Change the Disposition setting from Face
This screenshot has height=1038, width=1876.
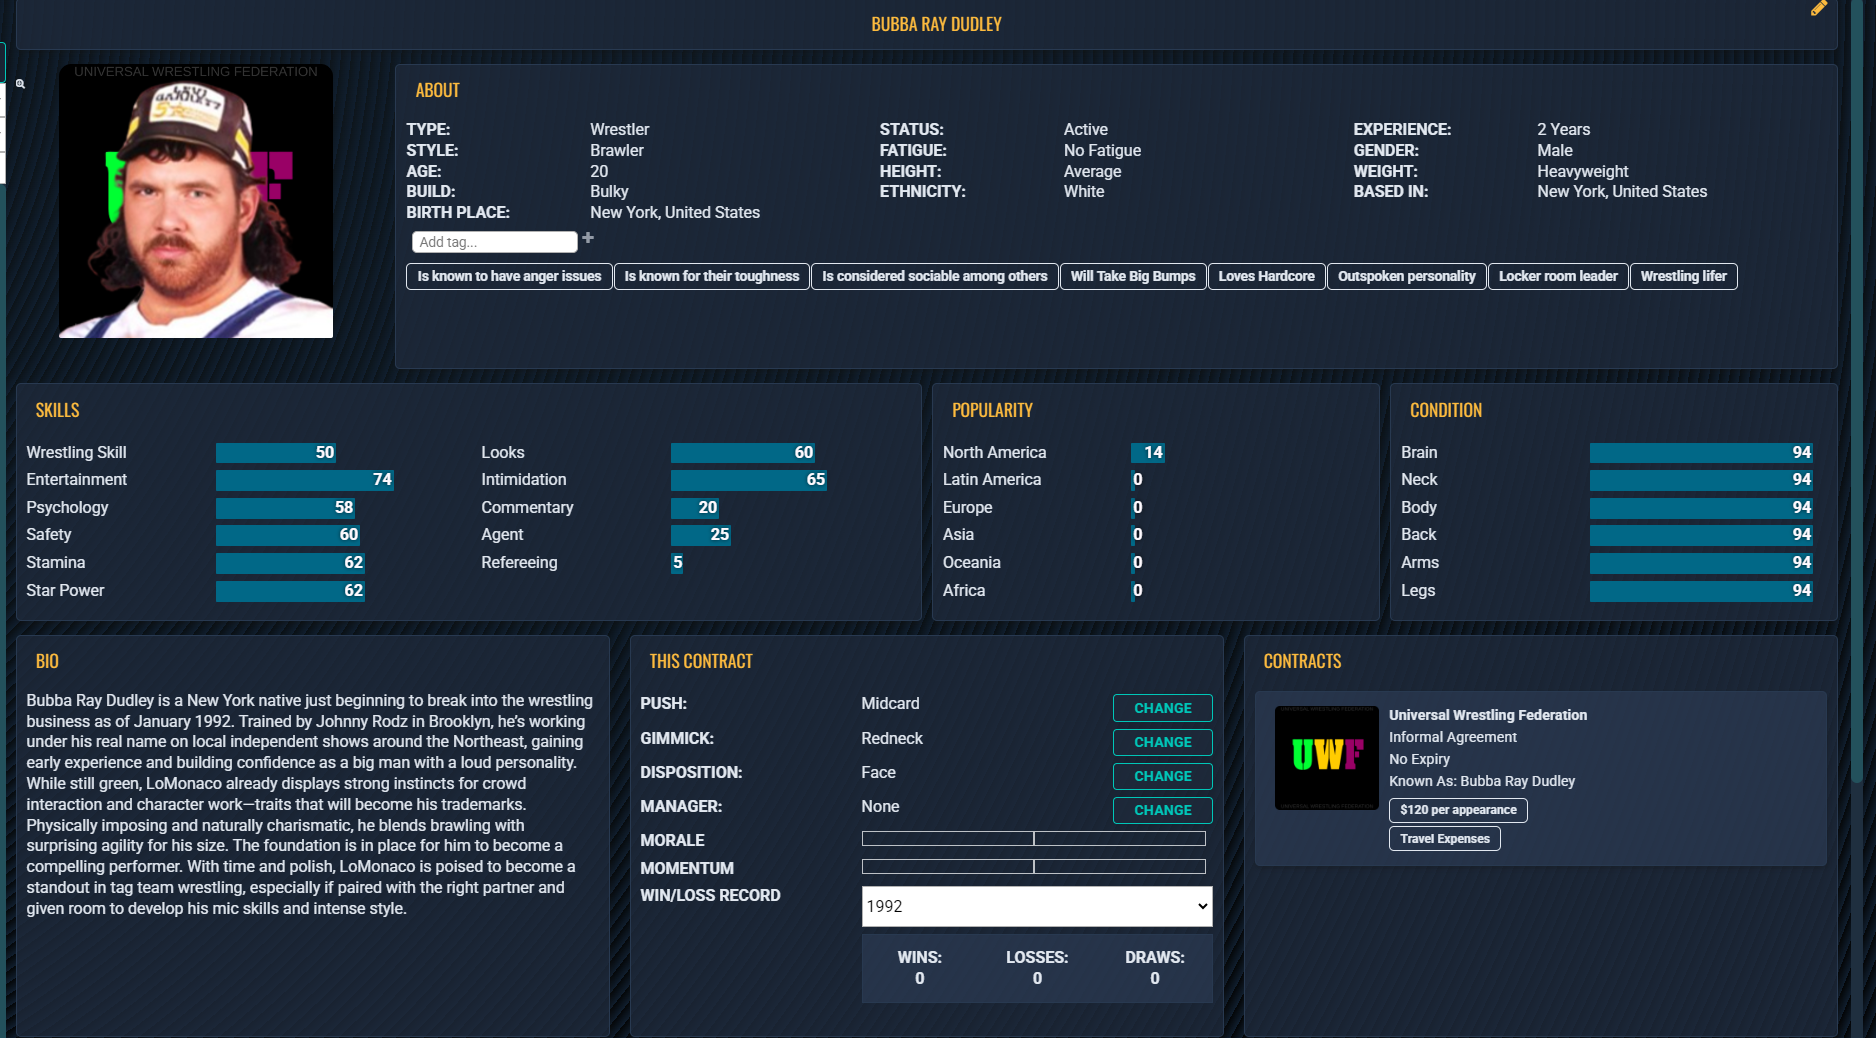[1162, 776]
